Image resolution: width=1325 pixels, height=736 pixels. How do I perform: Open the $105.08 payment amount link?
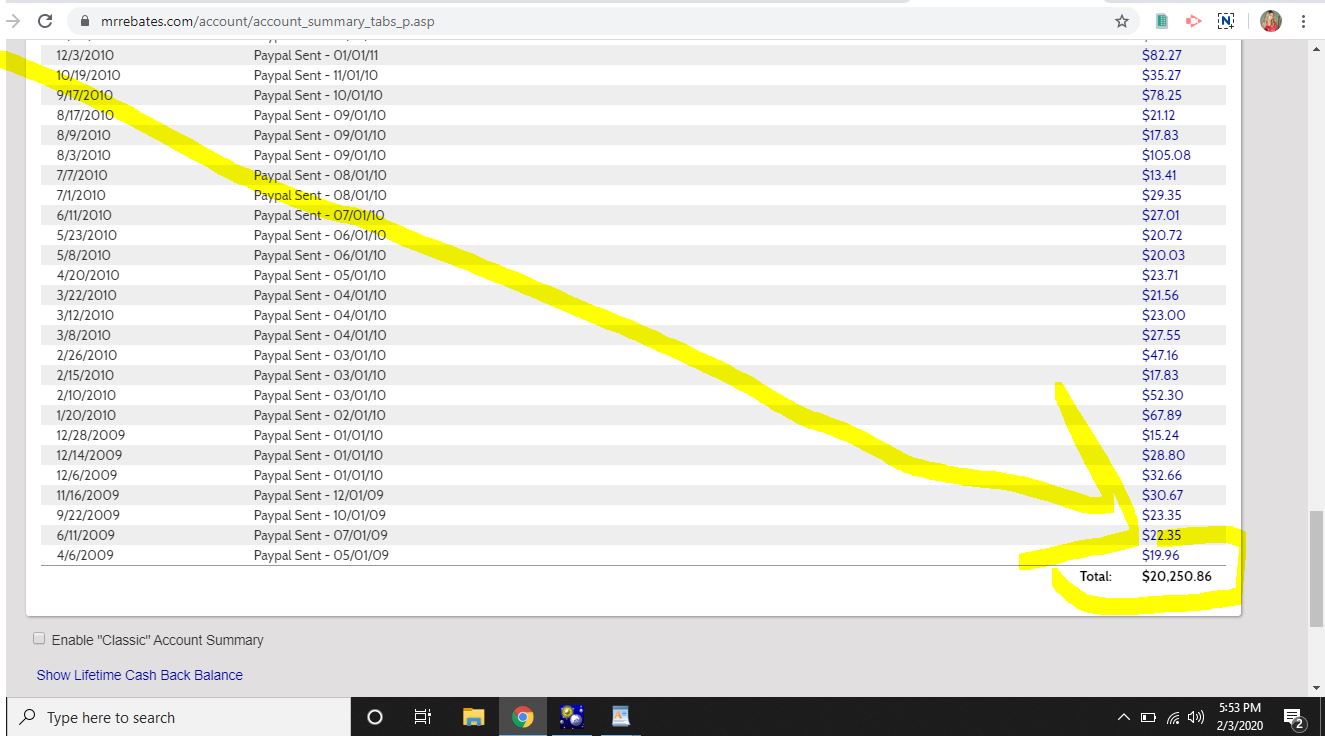coord(1166,155)
